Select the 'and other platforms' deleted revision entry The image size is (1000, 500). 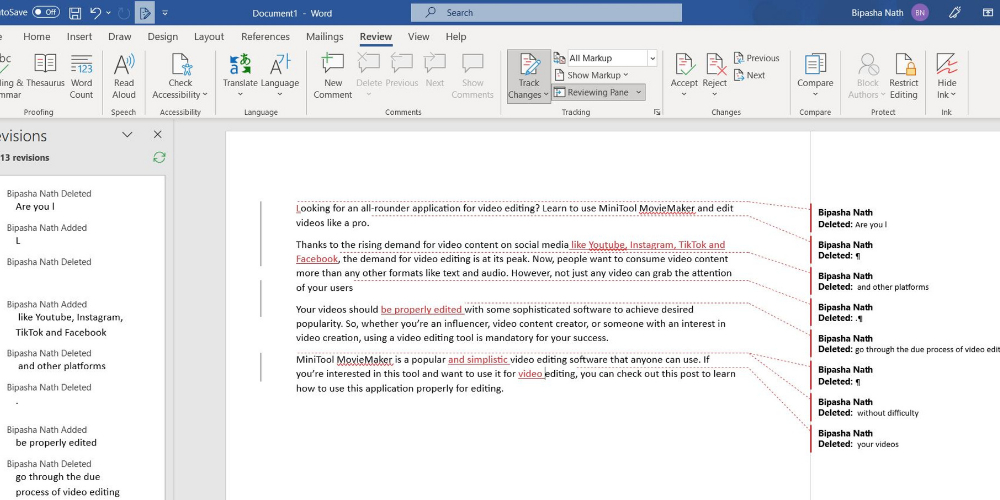[x=55, y=360]
